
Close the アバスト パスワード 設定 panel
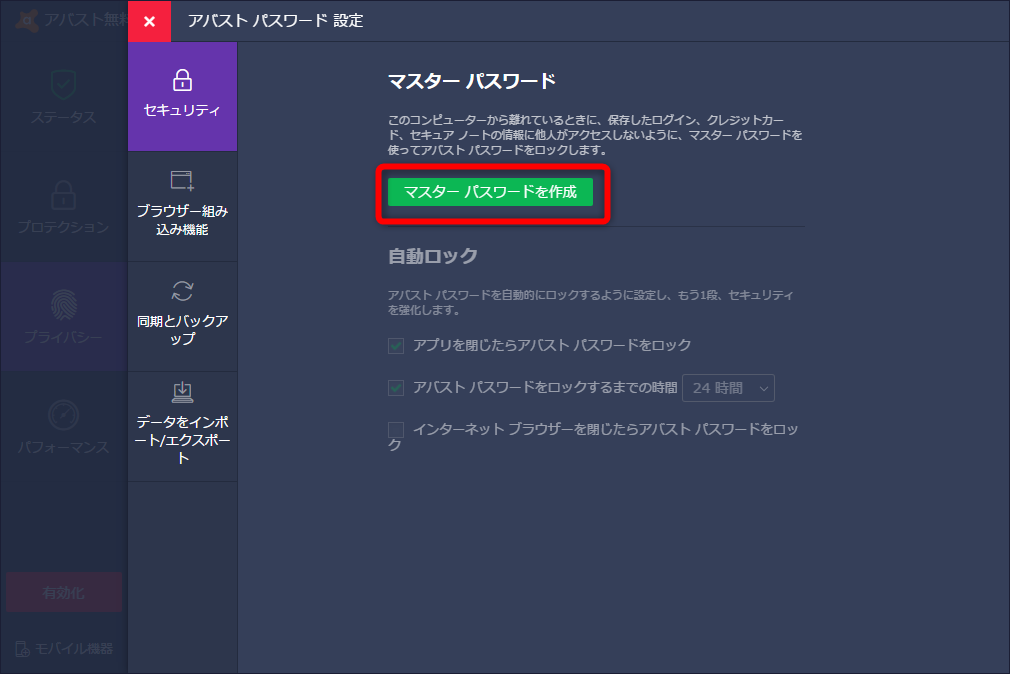(149, 21)
